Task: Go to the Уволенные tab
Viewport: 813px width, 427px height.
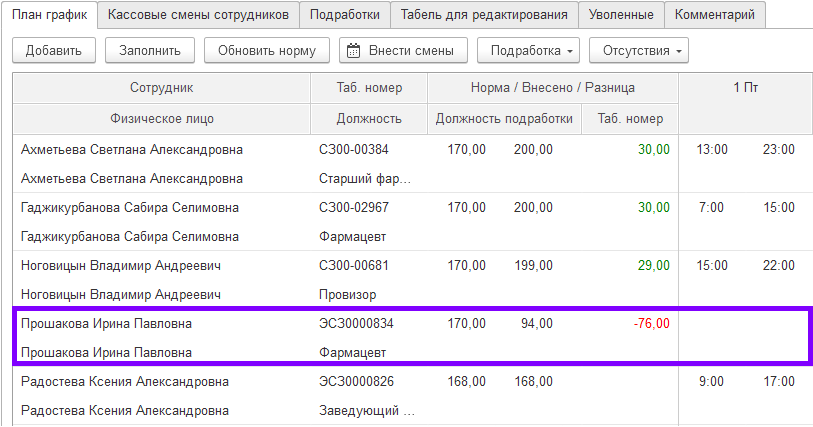Action: click(621, 15)
